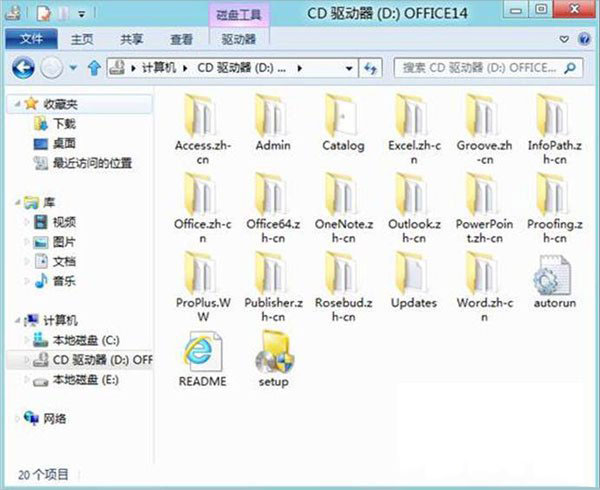Open the ProPlus.WW folder
Screen dimensions: 600x490
(202, 287)
